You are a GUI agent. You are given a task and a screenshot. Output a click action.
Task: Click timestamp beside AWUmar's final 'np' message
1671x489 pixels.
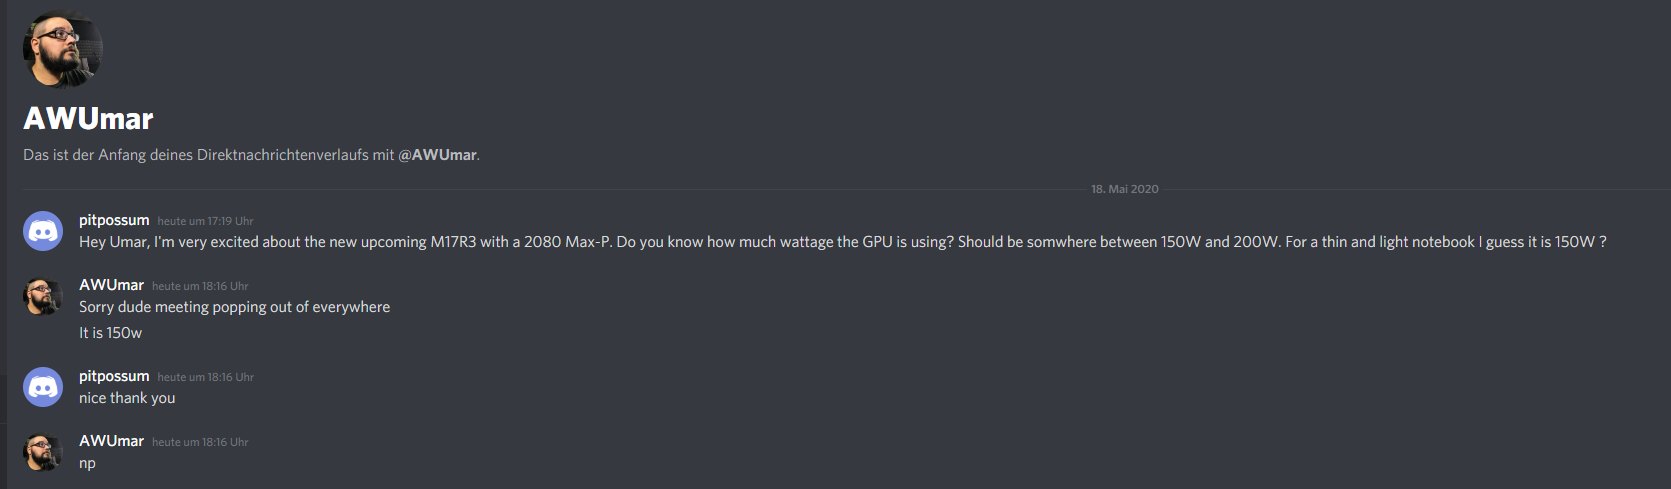click(x=200, y=442)
